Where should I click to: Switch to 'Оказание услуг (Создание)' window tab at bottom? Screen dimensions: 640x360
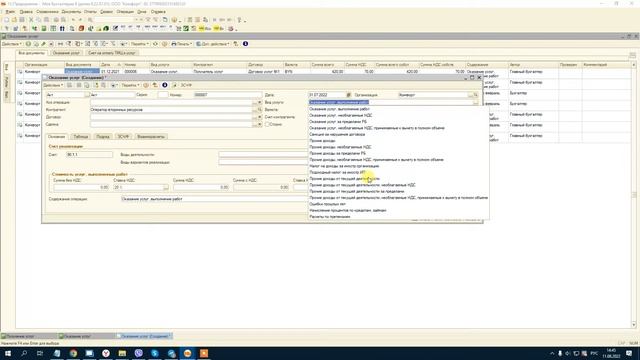(x=144, y=336)
